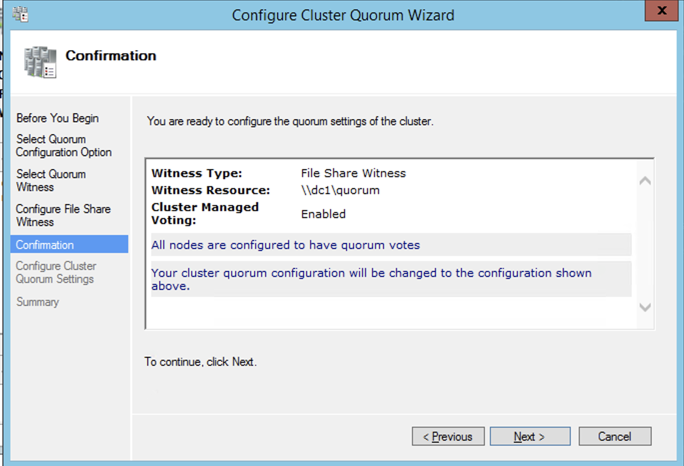The width and height of the screenshot is (684, 466).
Task: Click the wizard icon in the title bar
Action: click(x=20, y=15)
